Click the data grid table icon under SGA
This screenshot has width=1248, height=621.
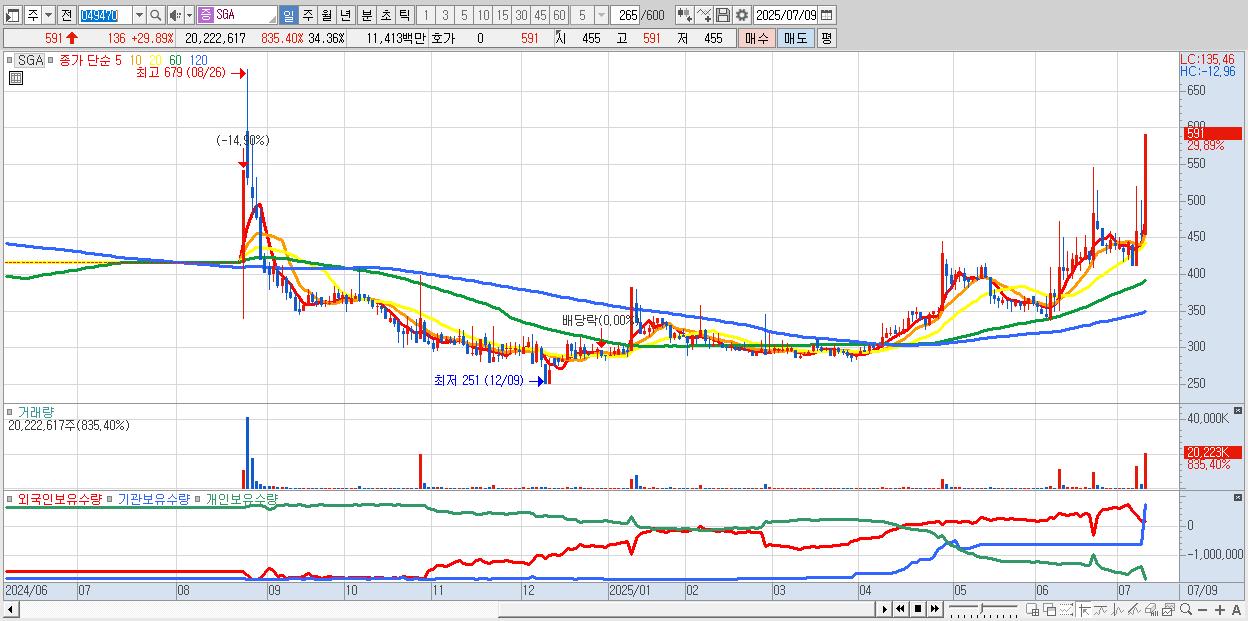coord(15,78)
